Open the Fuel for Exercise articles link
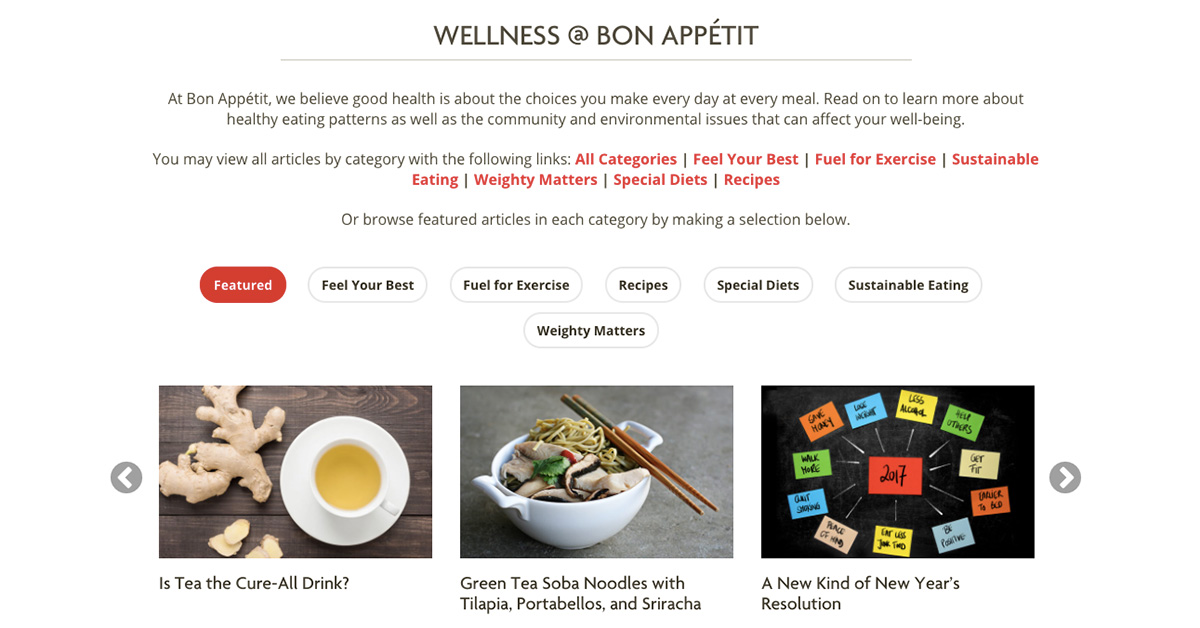The image size is (1200, 628). click(x=875, y=159)
